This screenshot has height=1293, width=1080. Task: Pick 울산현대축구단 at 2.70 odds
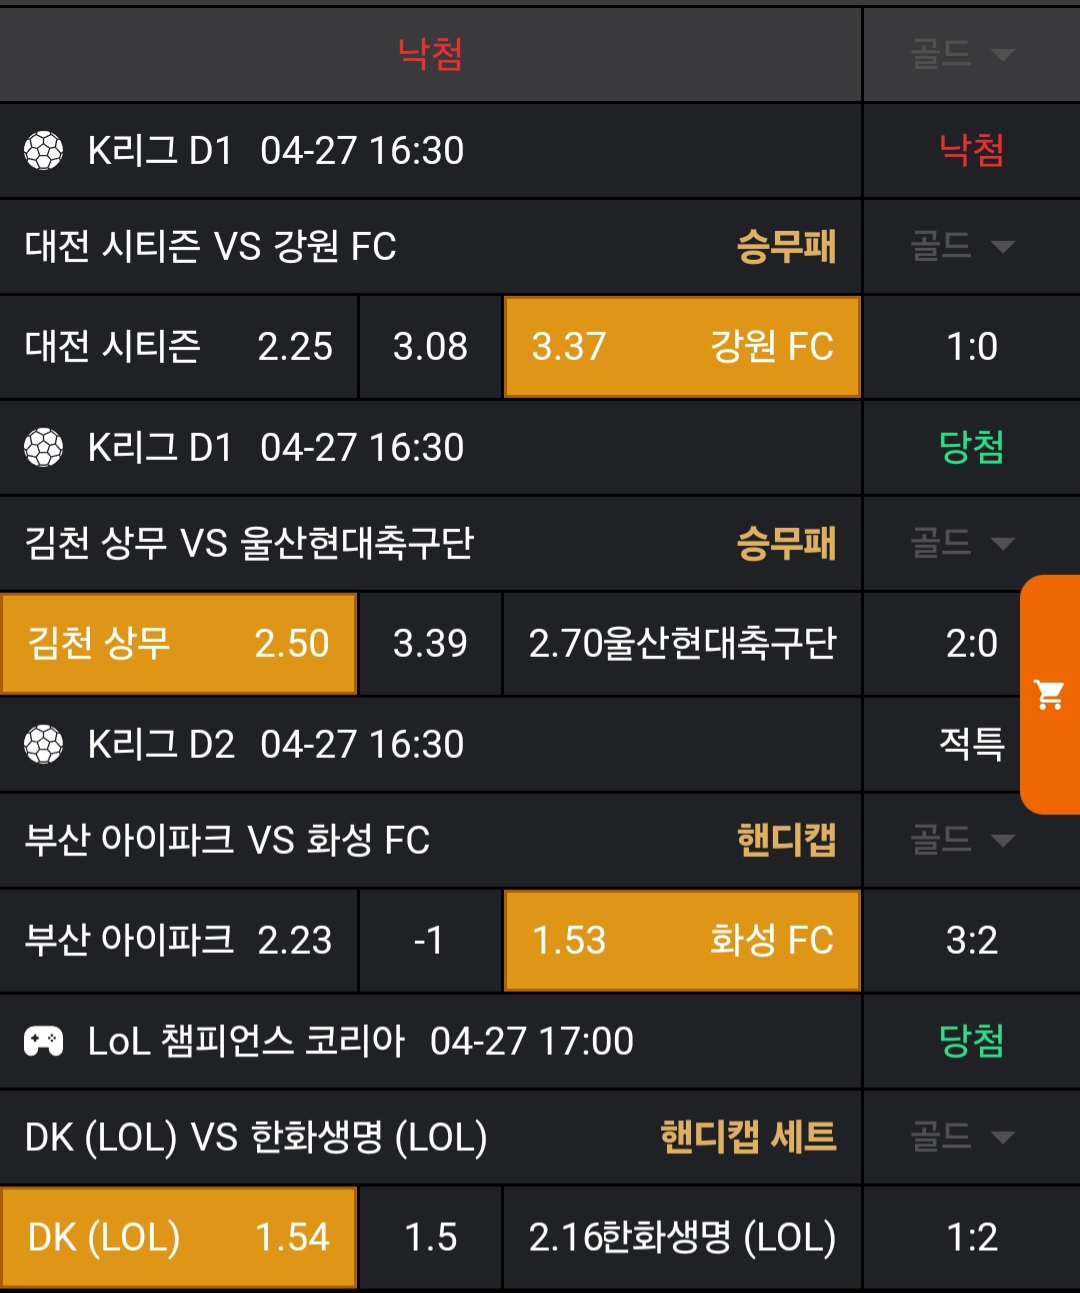tap(682, 643)
